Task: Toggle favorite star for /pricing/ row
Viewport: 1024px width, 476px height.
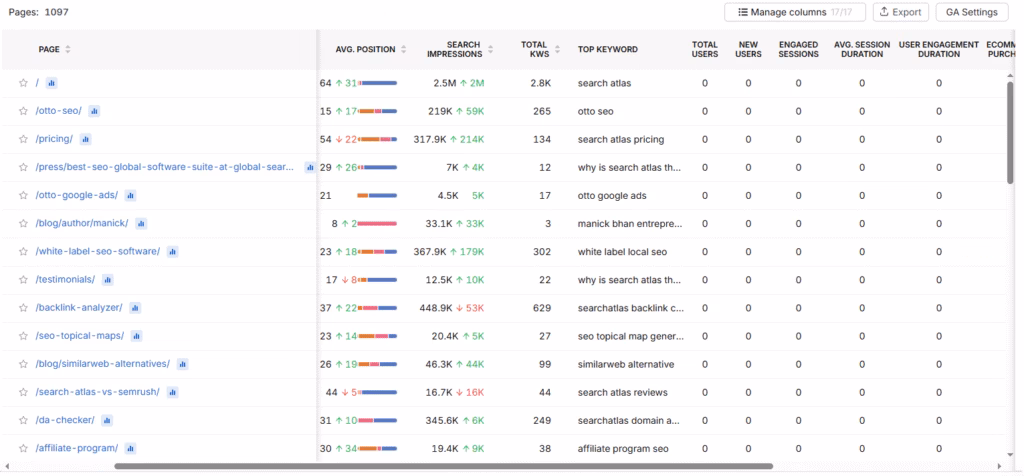Action: coord(23,139)
